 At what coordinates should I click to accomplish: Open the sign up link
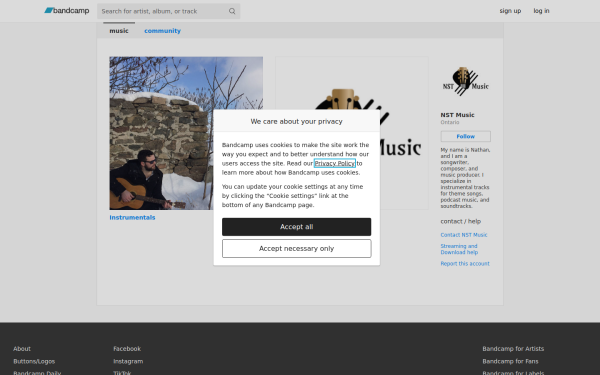click(x=510, y=11)
